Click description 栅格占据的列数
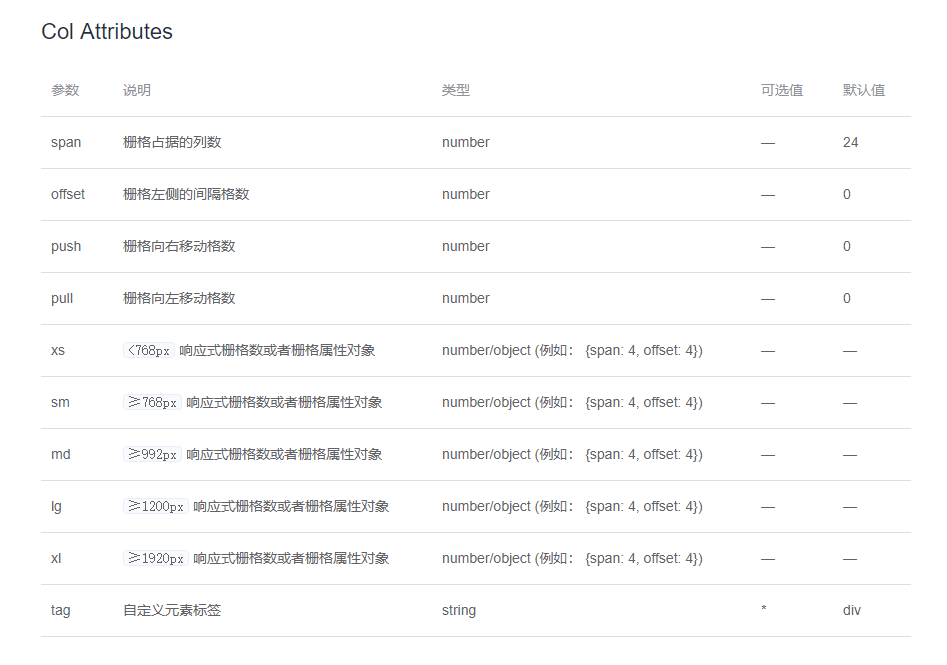Viewport: 947px width, 665px height. [x=172, y=142]
